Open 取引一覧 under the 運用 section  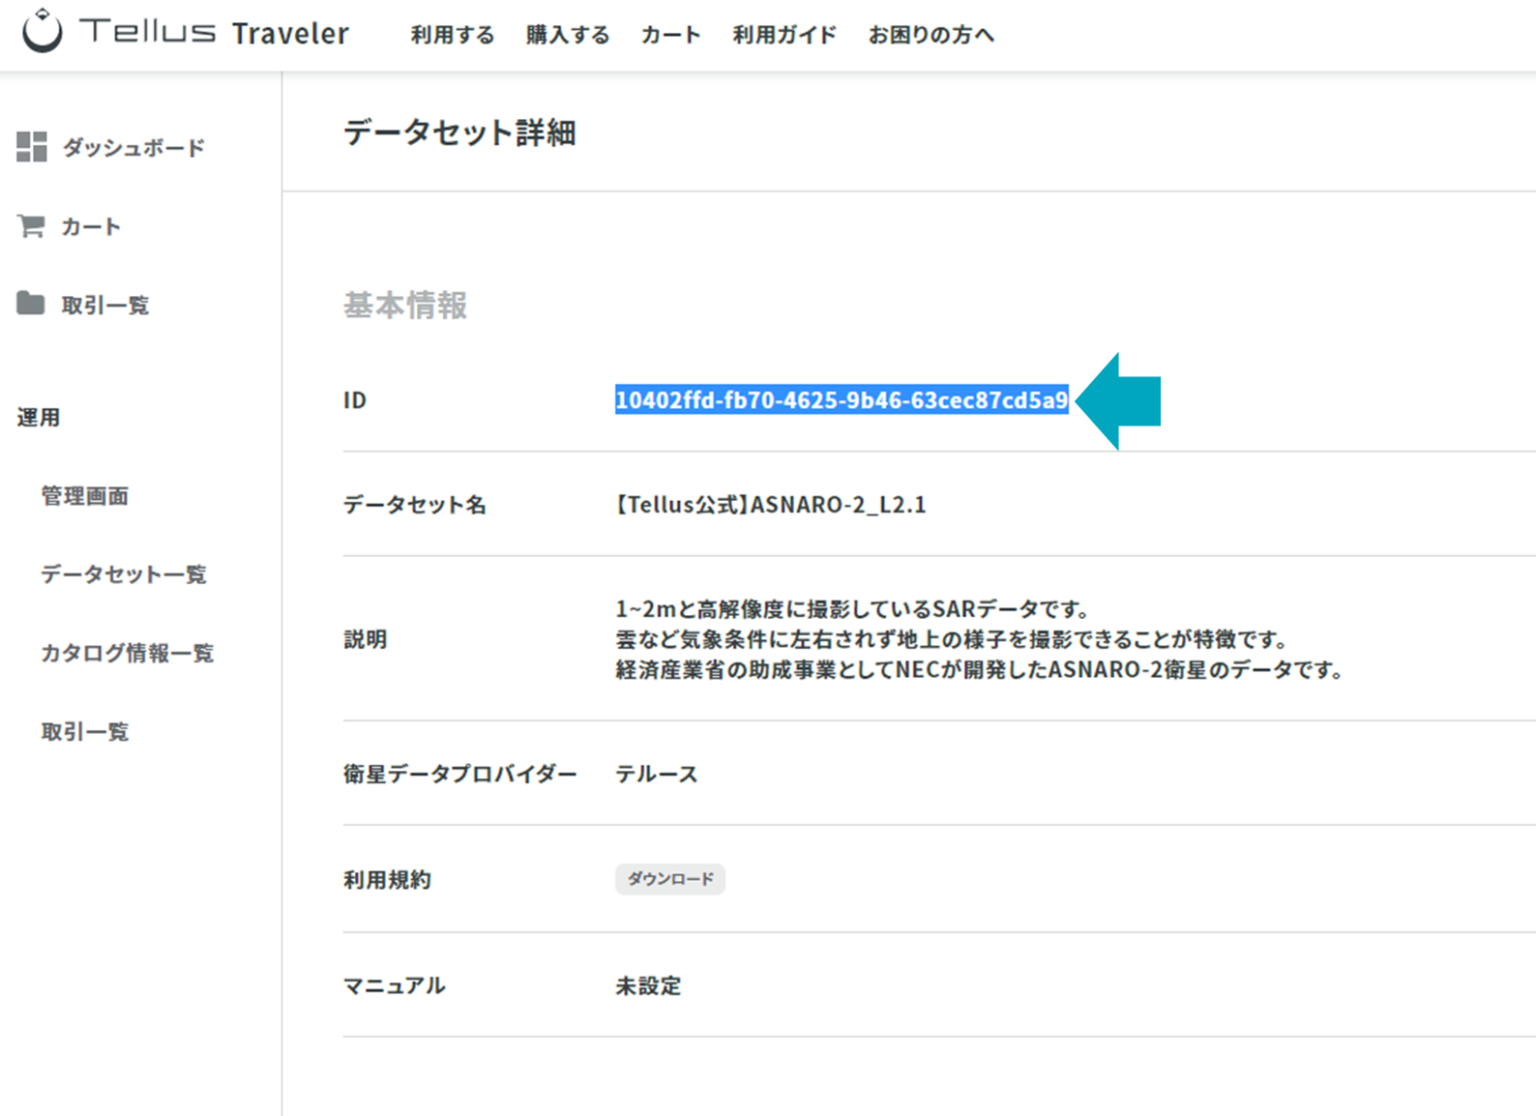click(x=85, y=732)
